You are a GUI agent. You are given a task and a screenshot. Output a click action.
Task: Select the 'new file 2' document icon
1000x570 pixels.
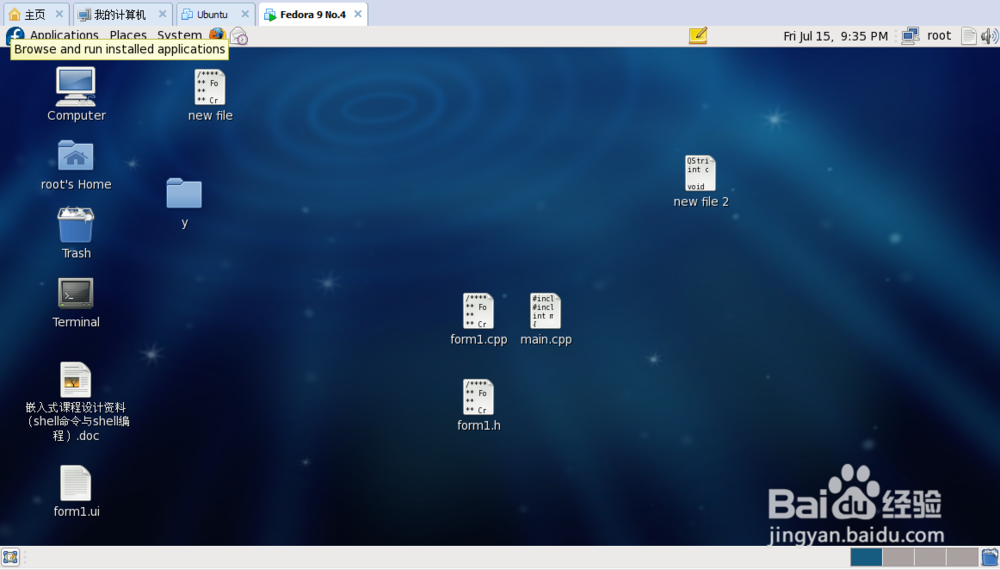(x=700, y=173)
